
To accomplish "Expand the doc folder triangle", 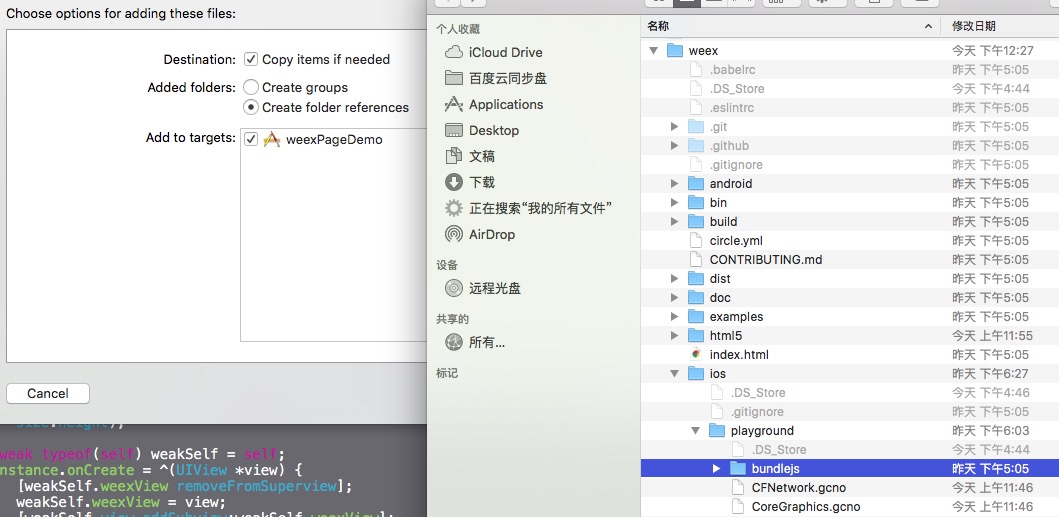I will 674,297.
